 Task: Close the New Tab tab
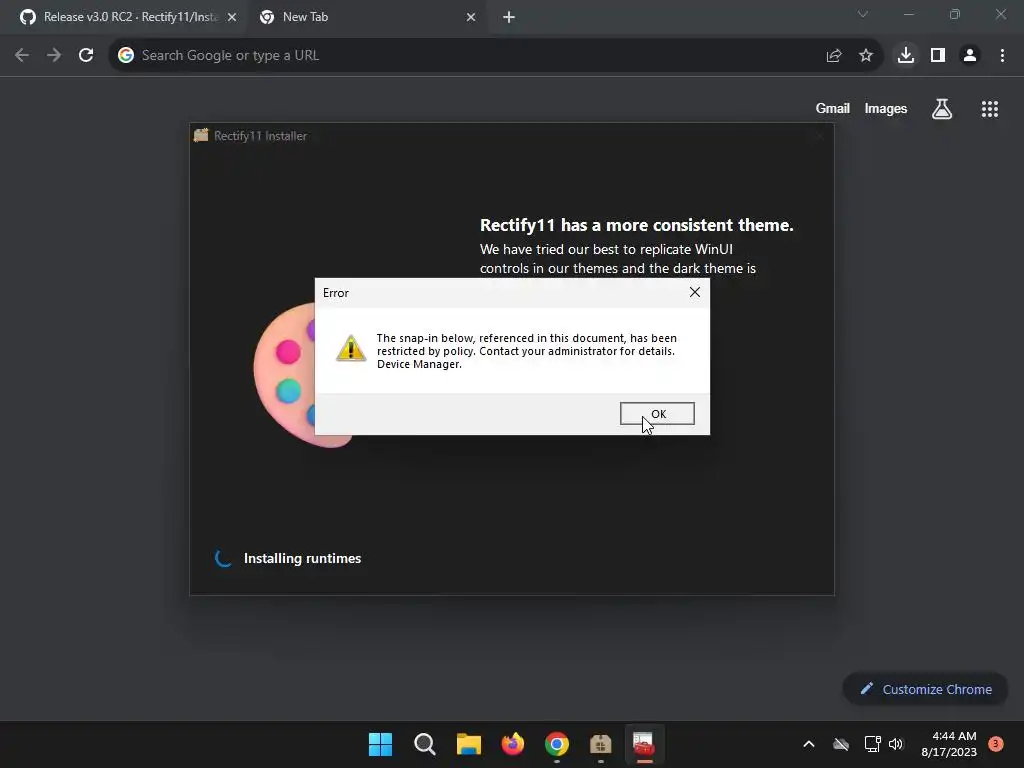tap(471, 17)
